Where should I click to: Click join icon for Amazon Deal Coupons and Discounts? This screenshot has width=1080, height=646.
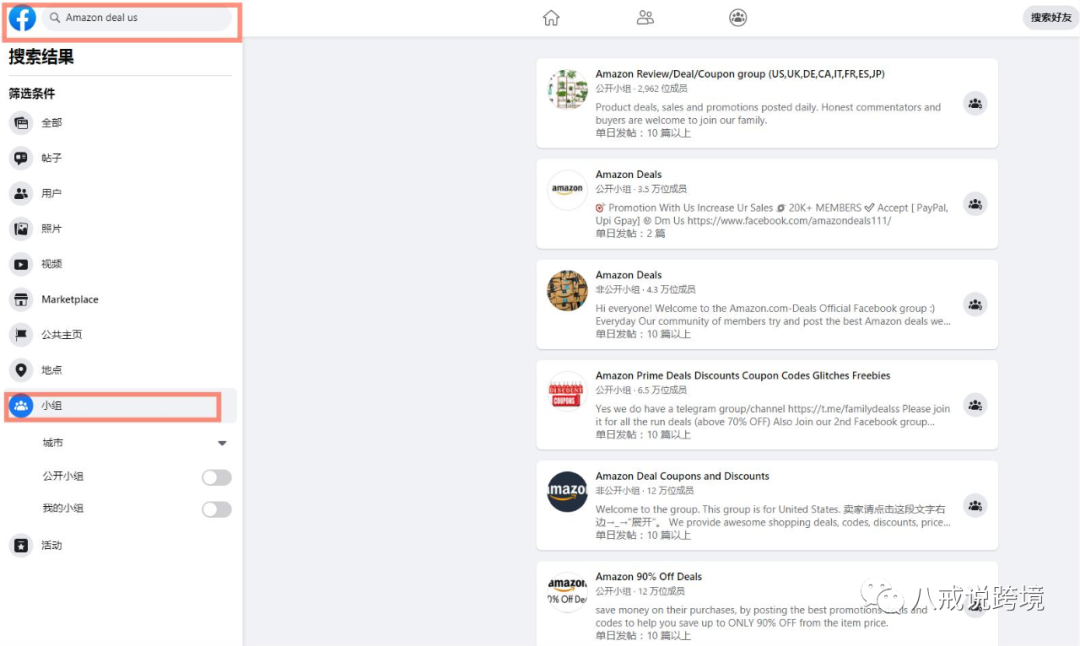pos(975,506)
